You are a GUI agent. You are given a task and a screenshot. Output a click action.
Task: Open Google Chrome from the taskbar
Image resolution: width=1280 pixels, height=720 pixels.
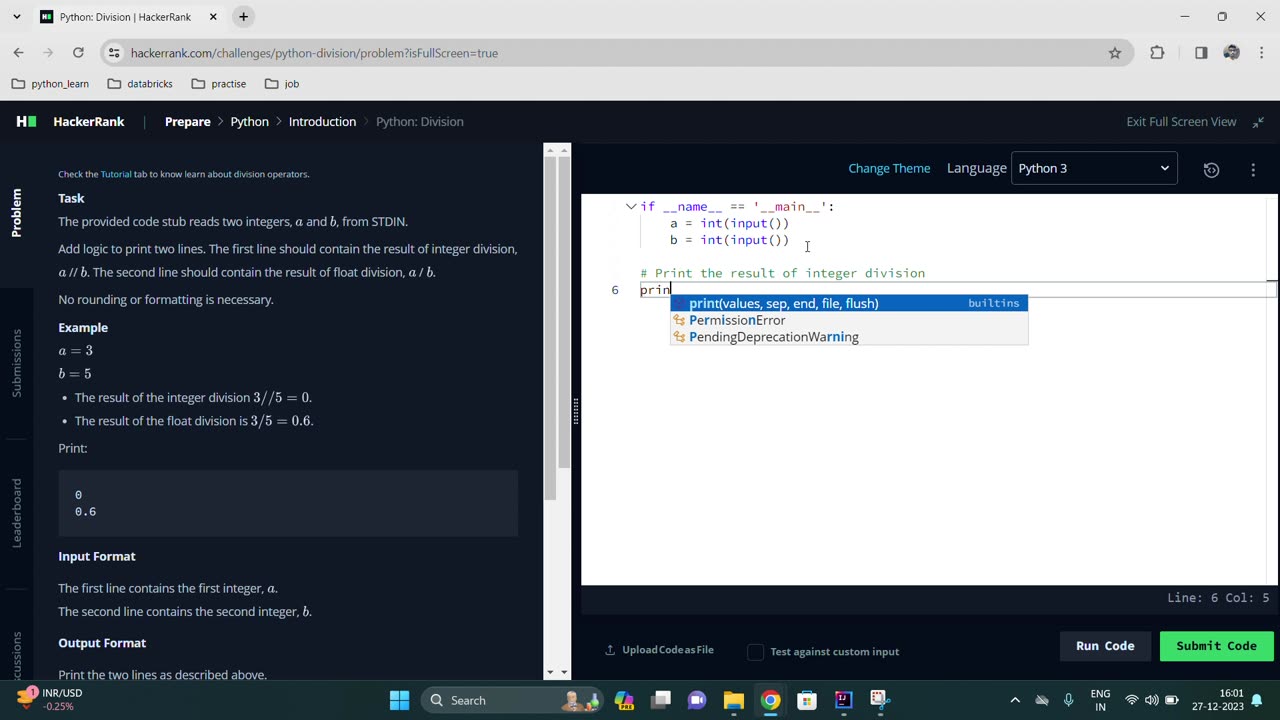770,700
